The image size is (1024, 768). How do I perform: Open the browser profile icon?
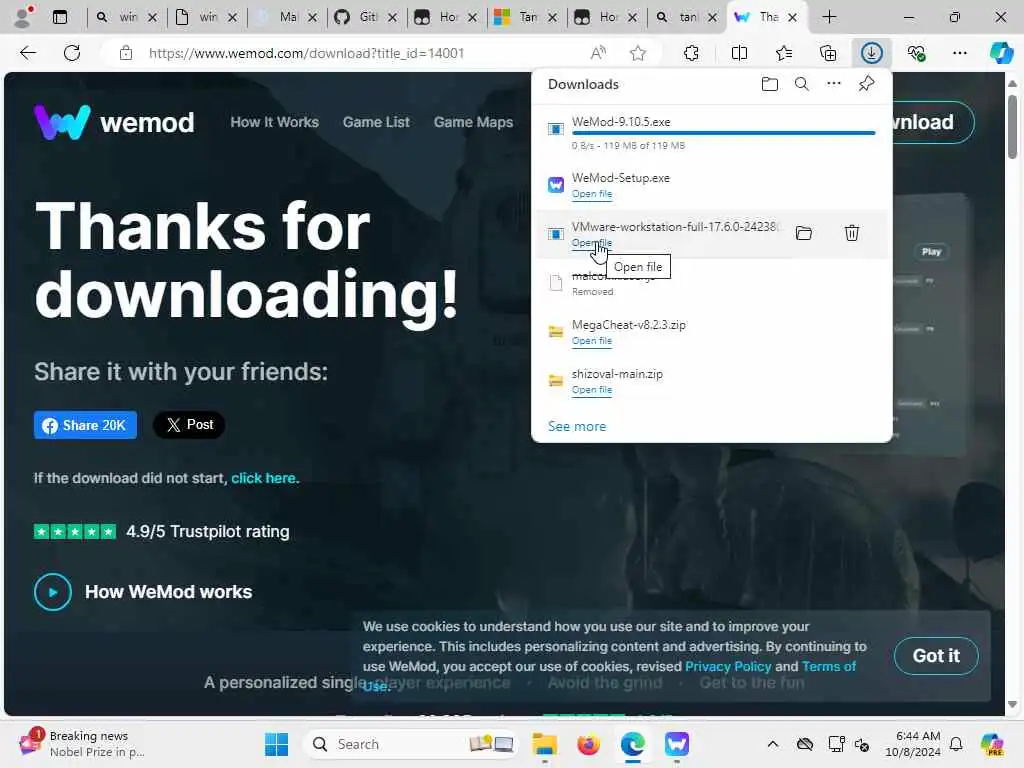pos(23,16)
